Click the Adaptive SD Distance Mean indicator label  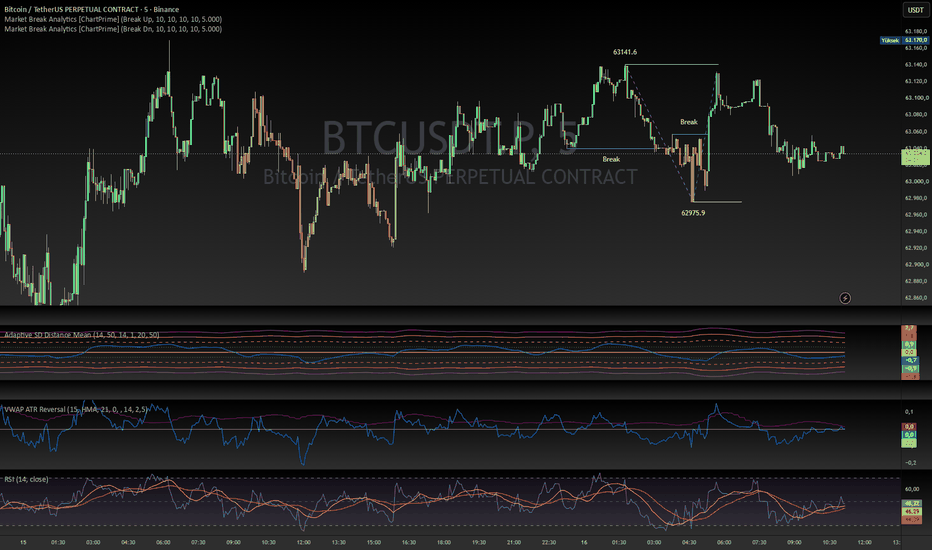click(x=81, y=335)
